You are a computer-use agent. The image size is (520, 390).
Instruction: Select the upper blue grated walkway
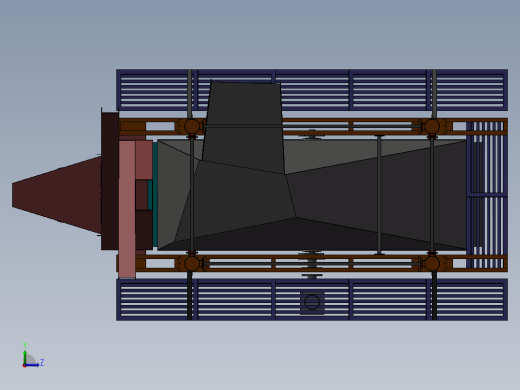(312, 90)
